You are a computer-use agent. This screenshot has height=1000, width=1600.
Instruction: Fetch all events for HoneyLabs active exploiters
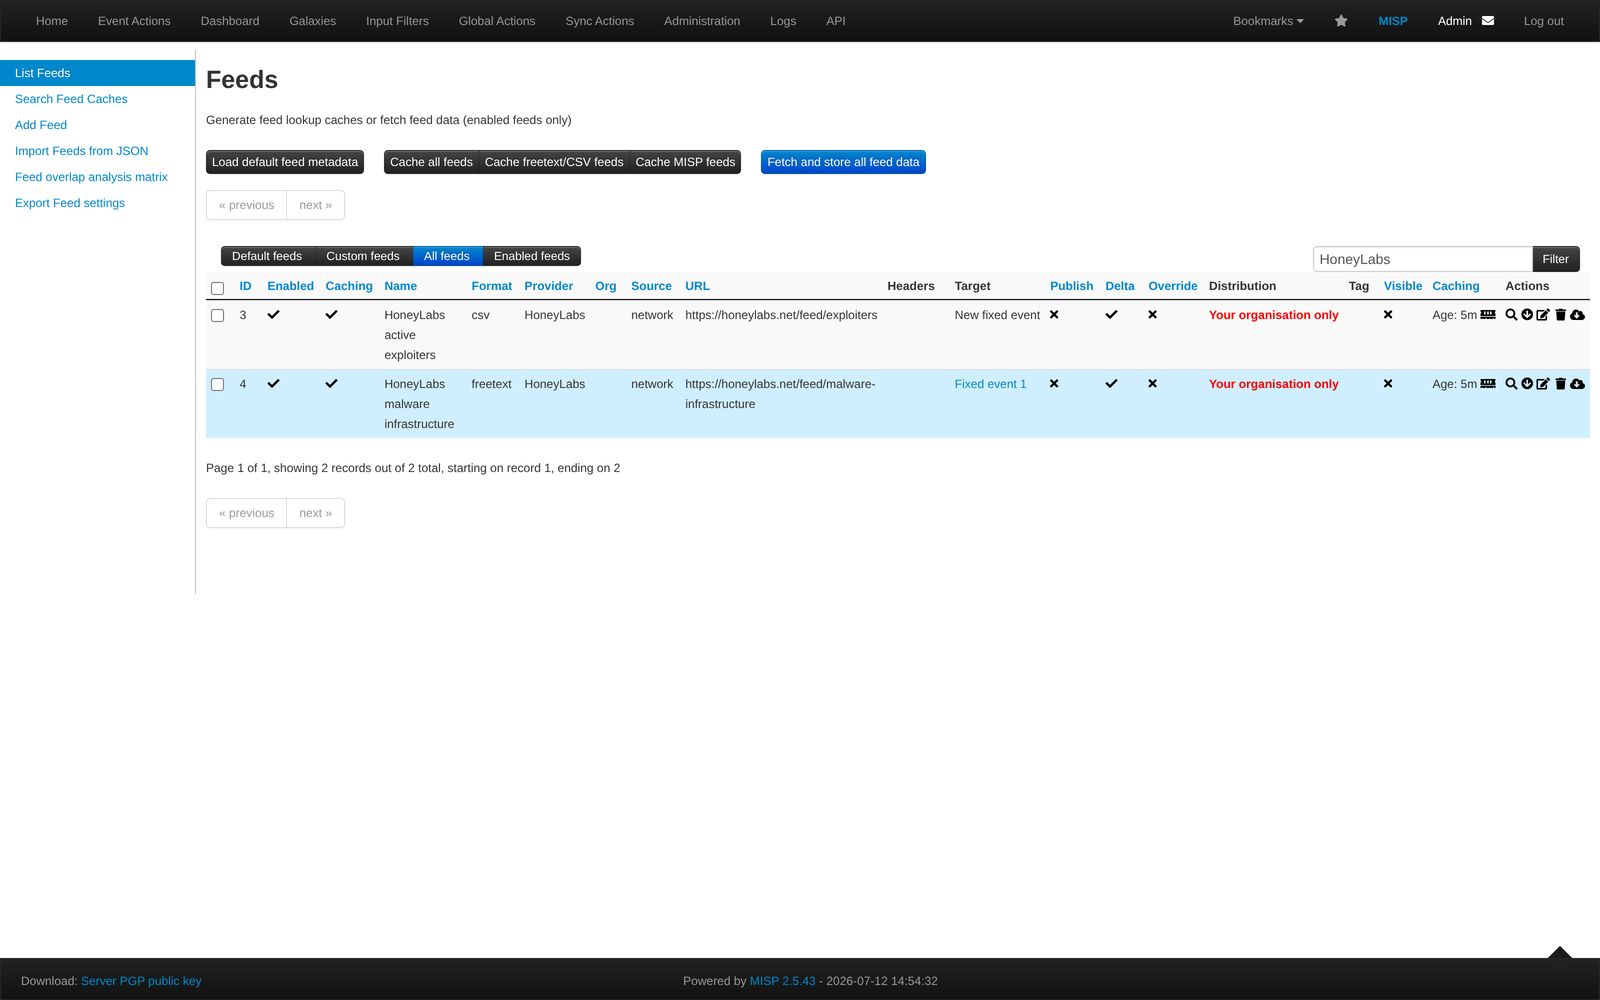click(x=1527, y=315)
